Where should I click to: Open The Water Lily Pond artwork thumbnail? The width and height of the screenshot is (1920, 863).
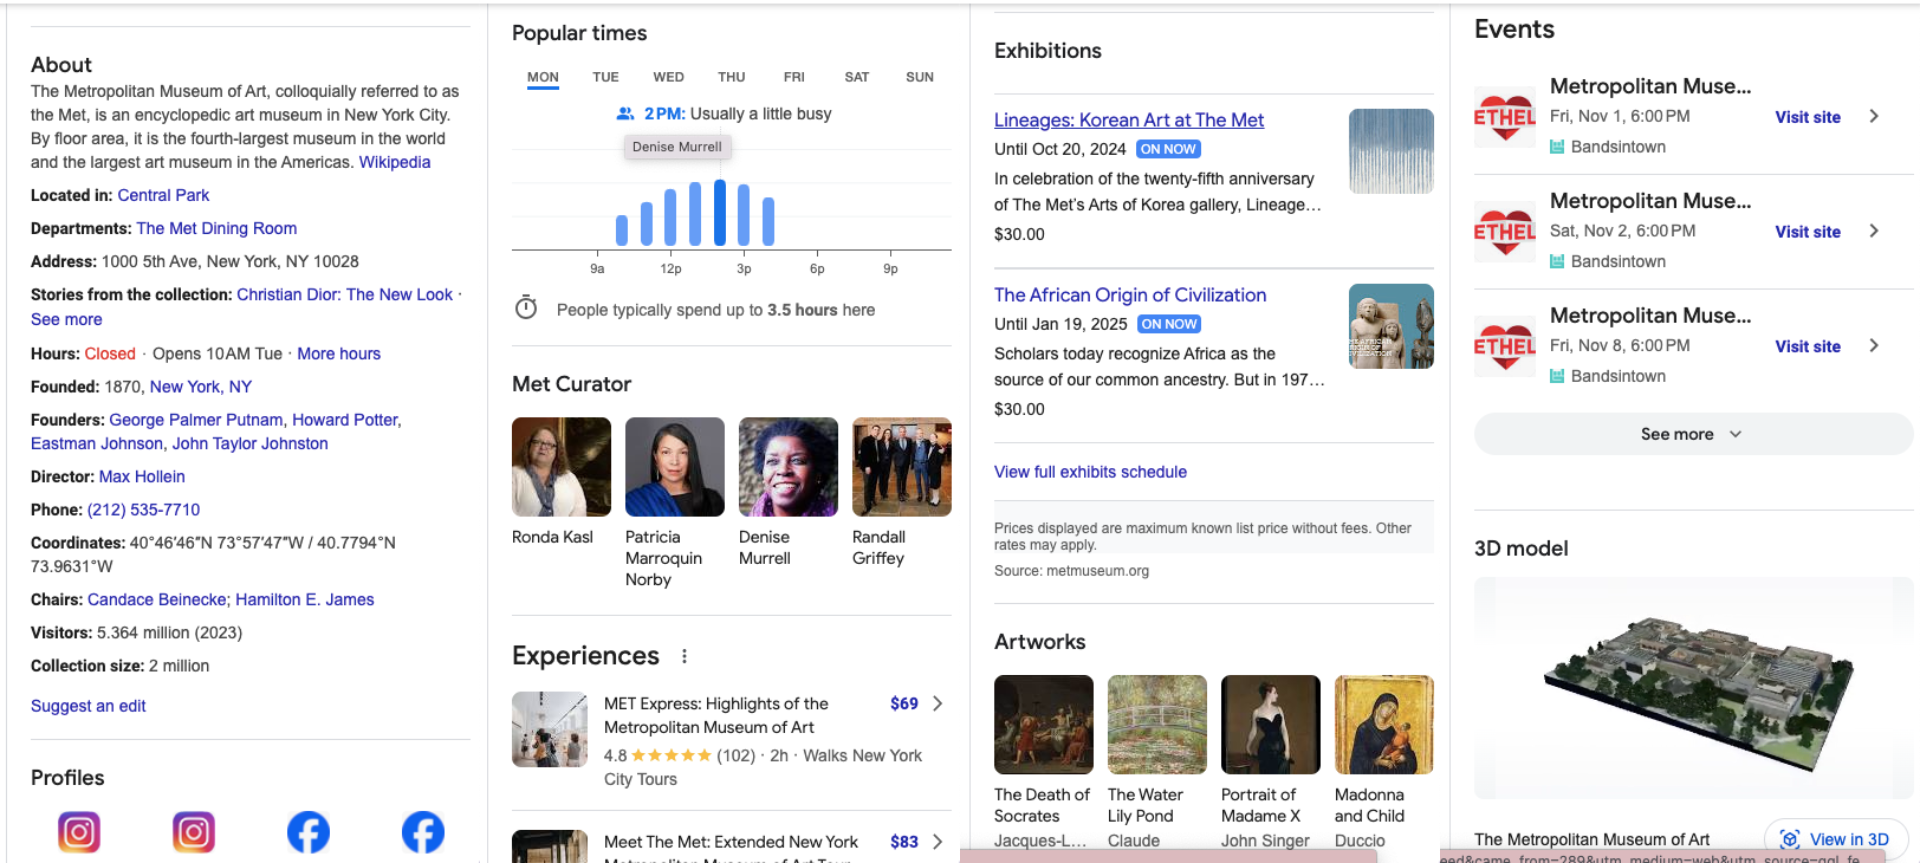click(x=1157, y=724)
